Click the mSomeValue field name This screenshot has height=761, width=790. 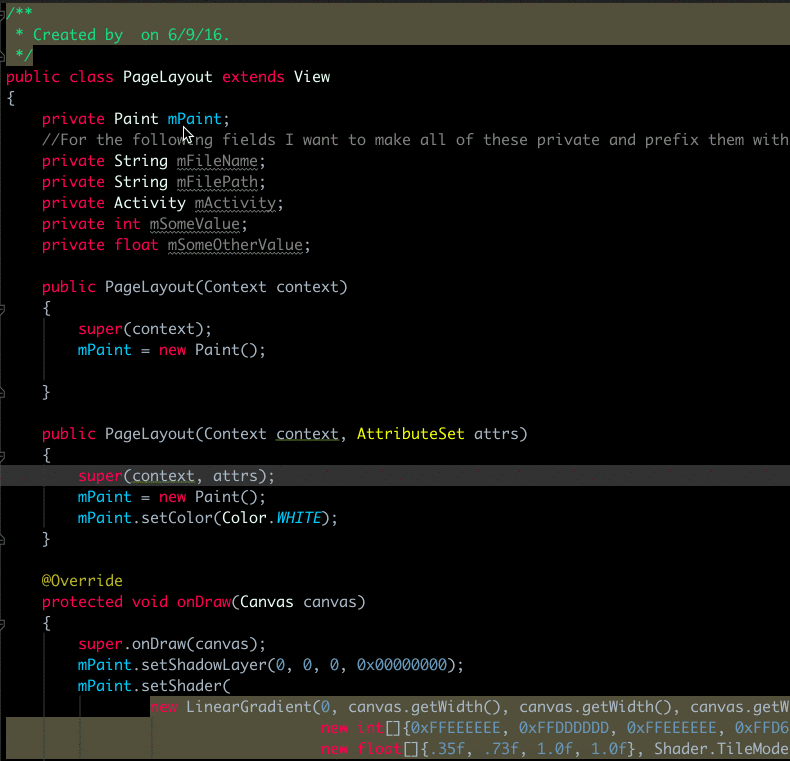[x=194, y=224]
